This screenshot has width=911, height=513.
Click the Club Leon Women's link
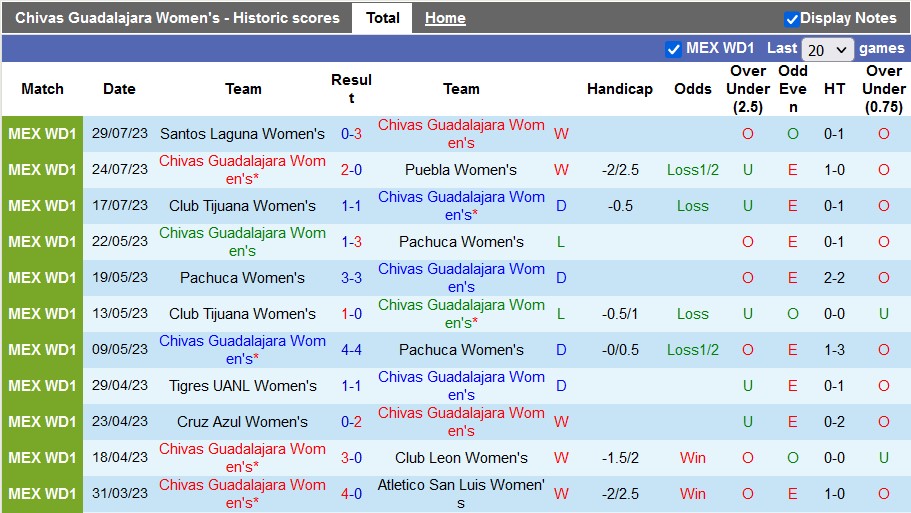(x=461, y=458)
